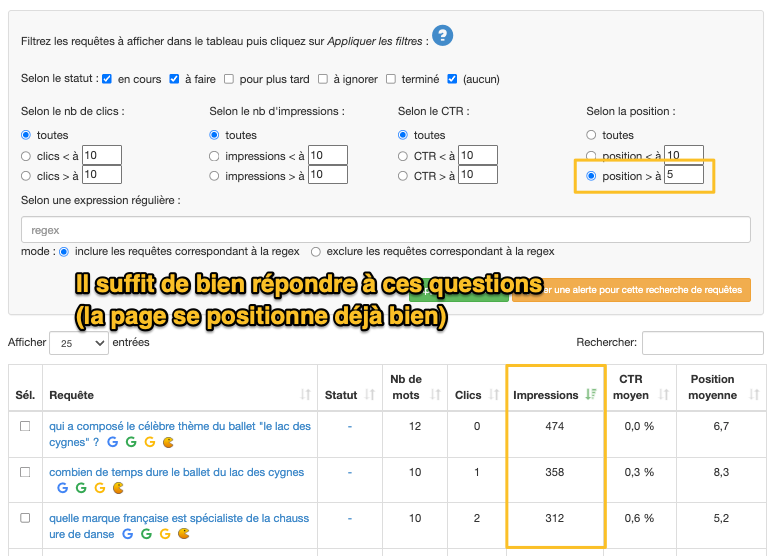
Task: Tick the row checkbox for 'combien de temps' query
Action: (x=25, y=472)
